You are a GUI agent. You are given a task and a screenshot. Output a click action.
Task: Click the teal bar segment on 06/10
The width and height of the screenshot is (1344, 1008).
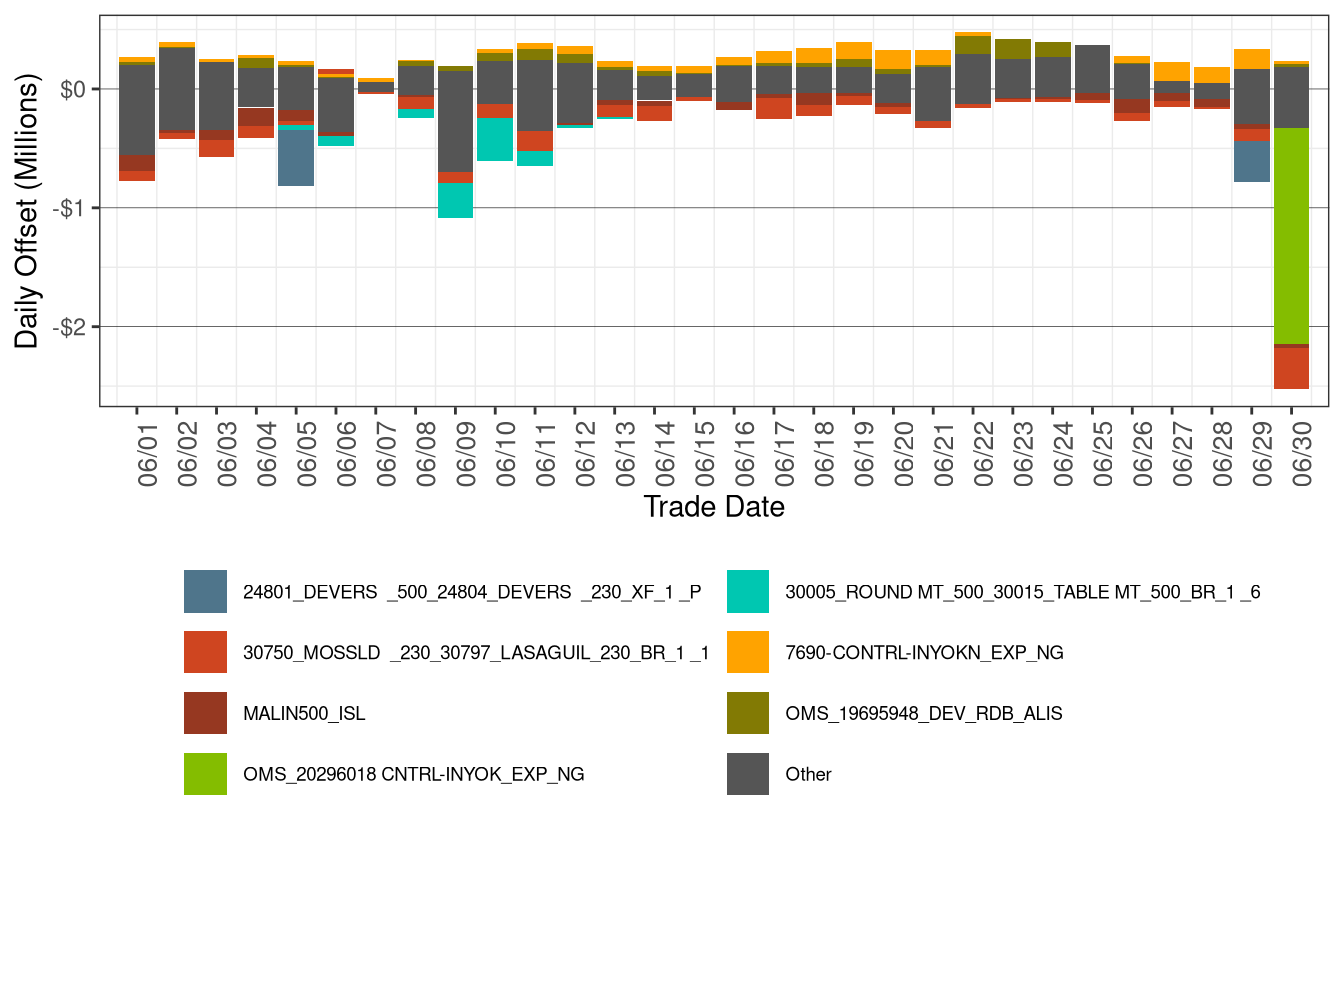point(495,139)
